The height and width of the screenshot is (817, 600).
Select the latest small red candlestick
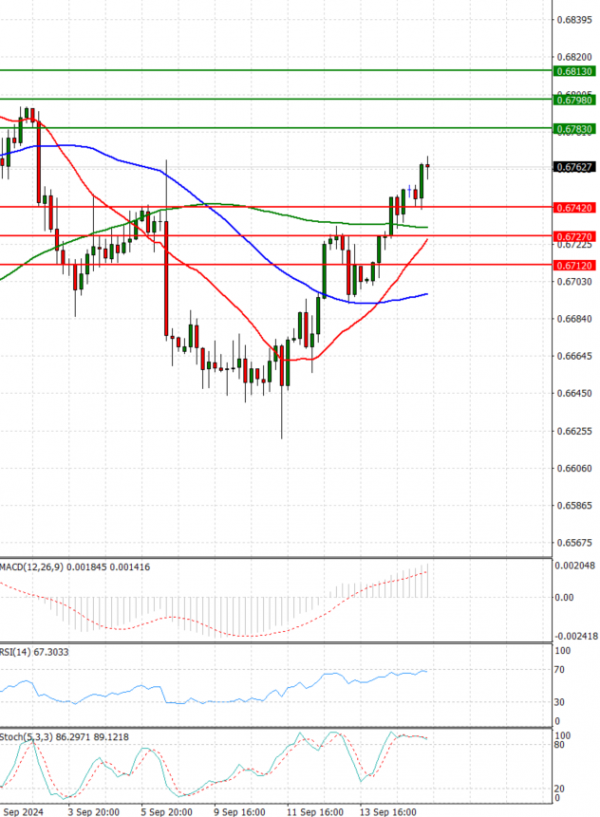click(428, 167)
